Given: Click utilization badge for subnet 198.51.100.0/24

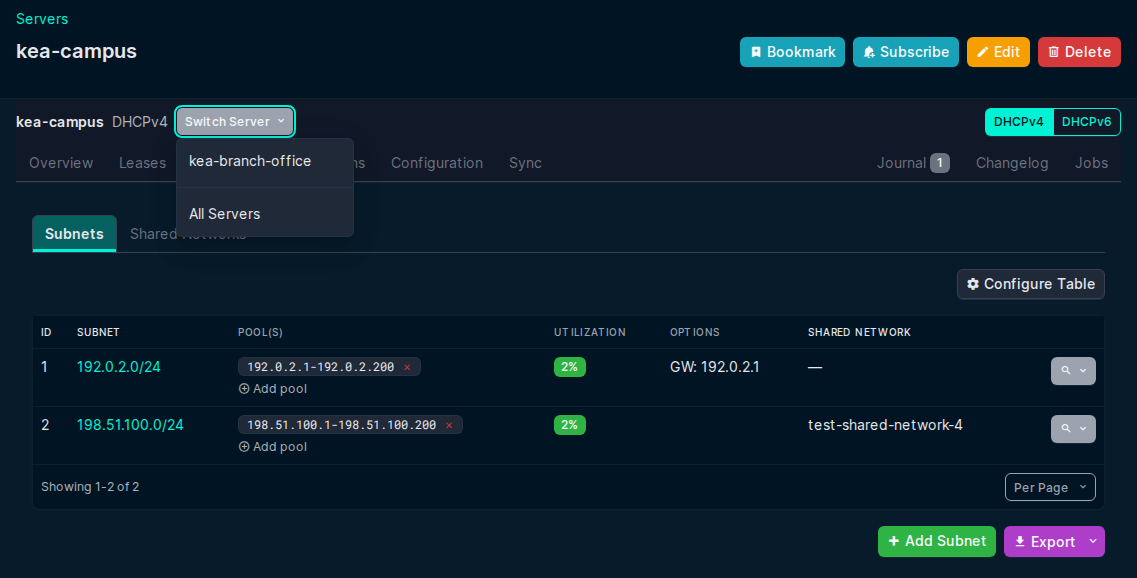Looking at the screenshot, I should [x=569, y=425].
